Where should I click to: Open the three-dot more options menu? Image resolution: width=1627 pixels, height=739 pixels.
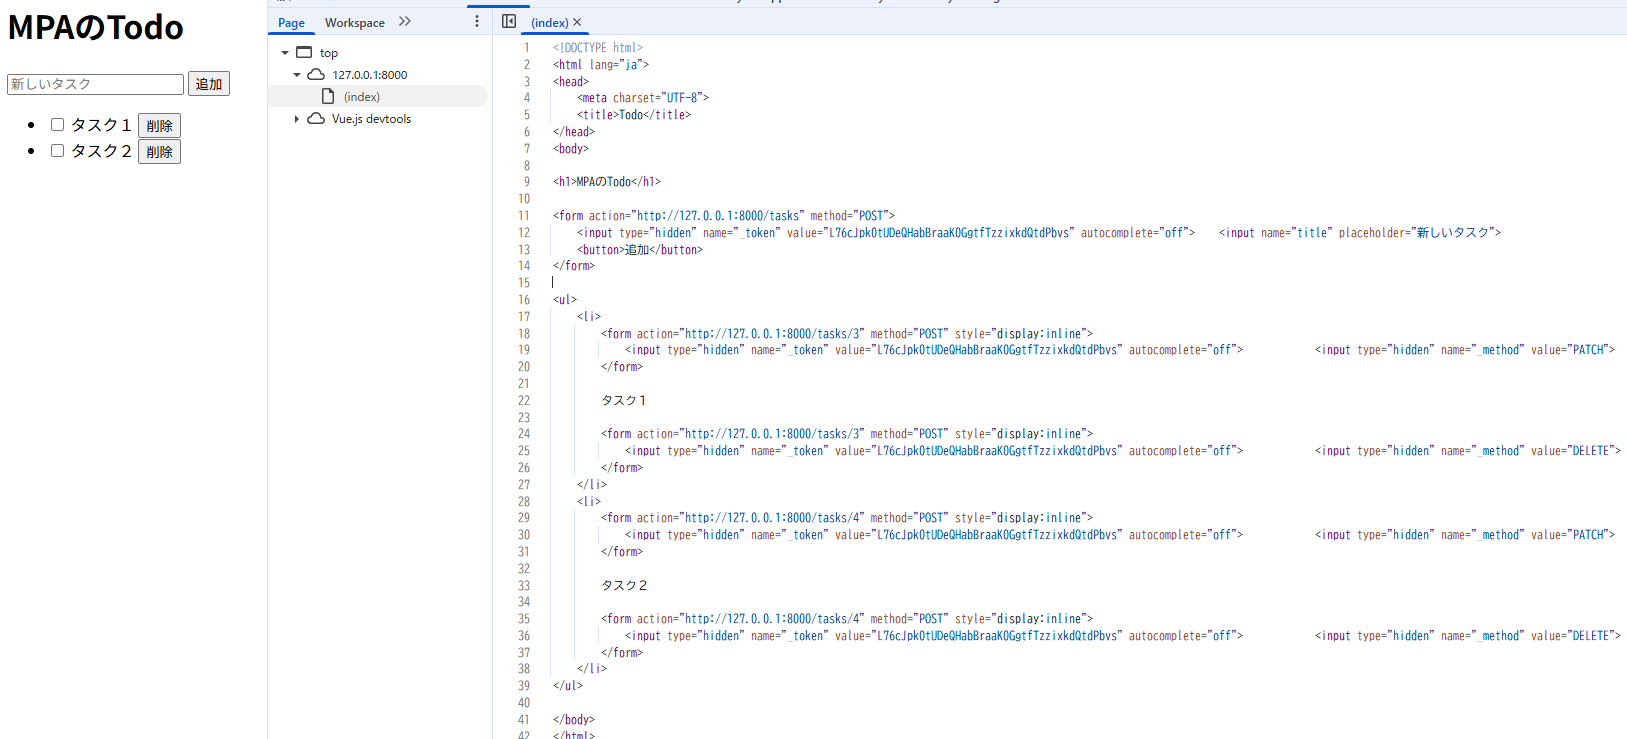click(x=477, y=22)
